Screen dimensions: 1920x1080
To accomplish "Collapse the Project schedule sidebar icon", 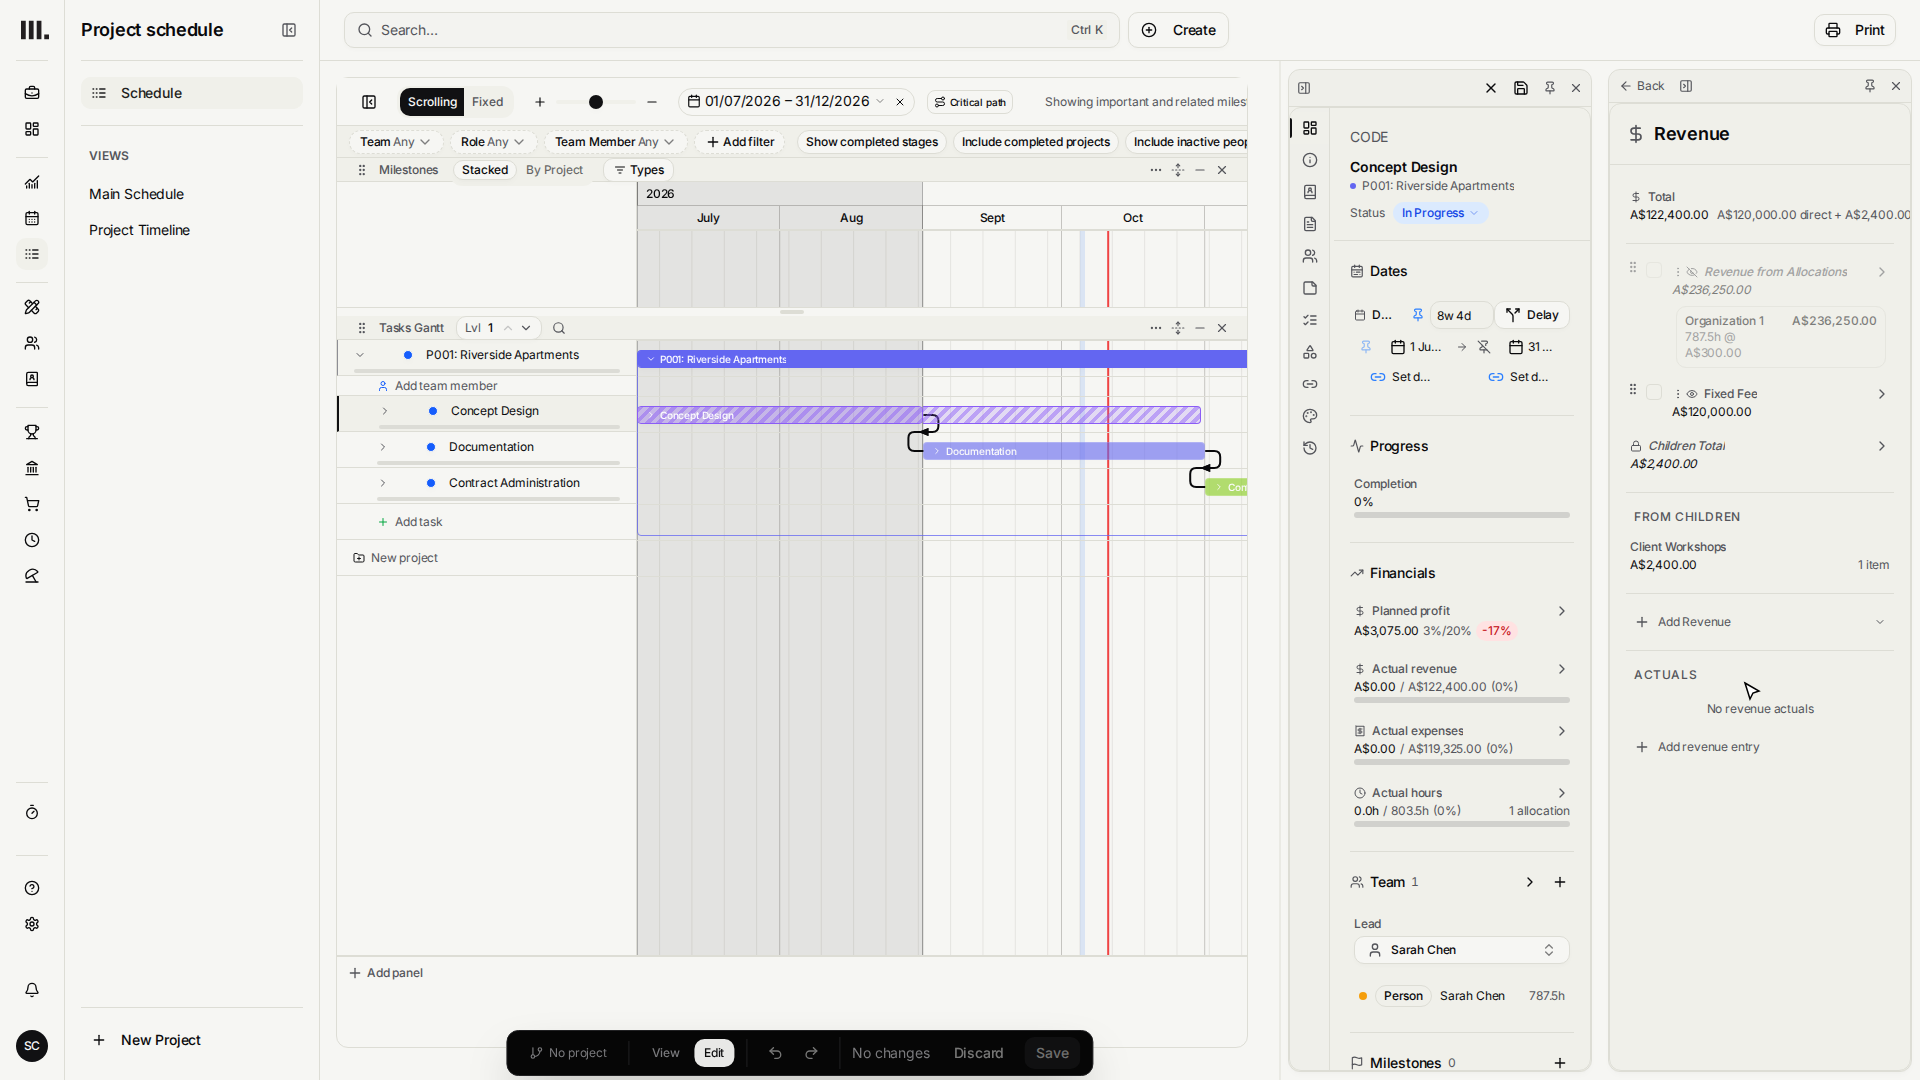I will tap(289, 30).
